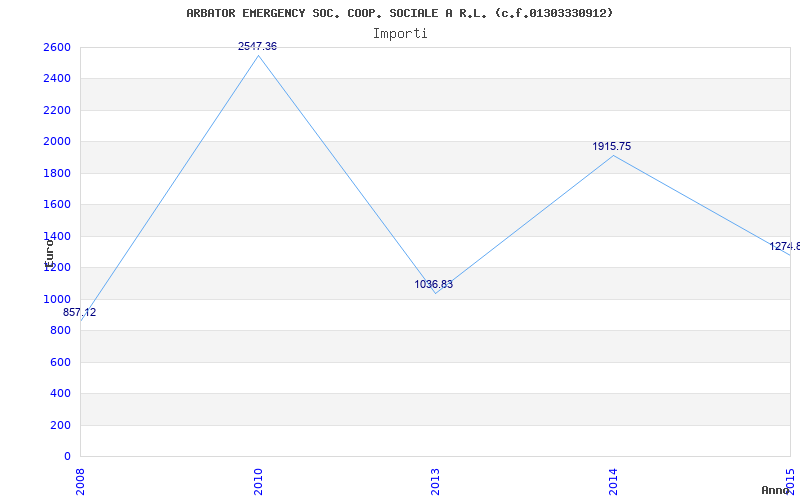The image size is (800, 500).
Task: Click the 0 y-axis value
Action: pos(67,456)
